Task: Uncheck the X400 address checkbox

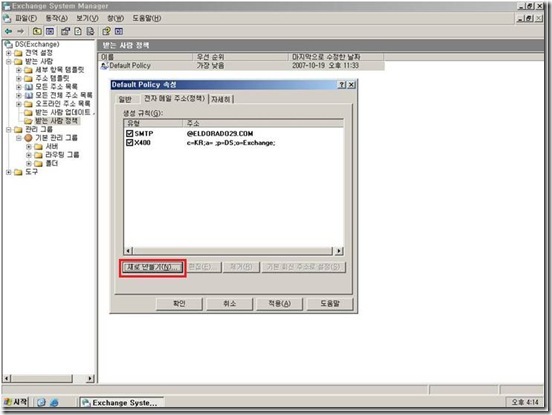Action: (x=129, y=143)
